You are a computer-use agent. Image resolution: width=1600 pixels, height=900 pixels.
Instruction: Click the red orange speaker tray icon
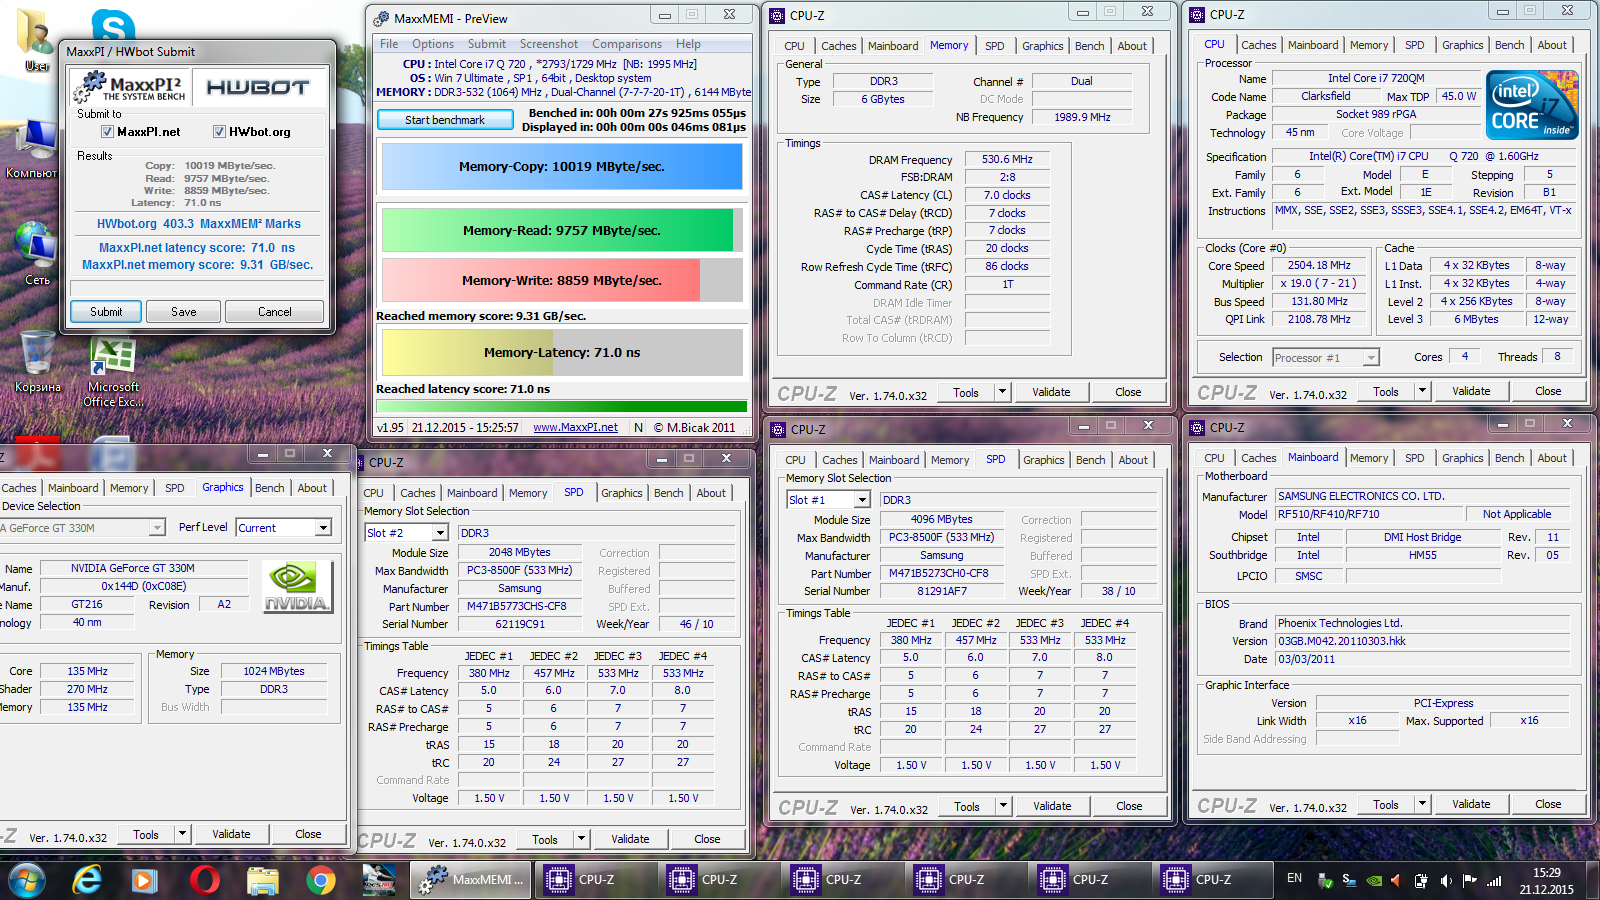point(1397,880)
